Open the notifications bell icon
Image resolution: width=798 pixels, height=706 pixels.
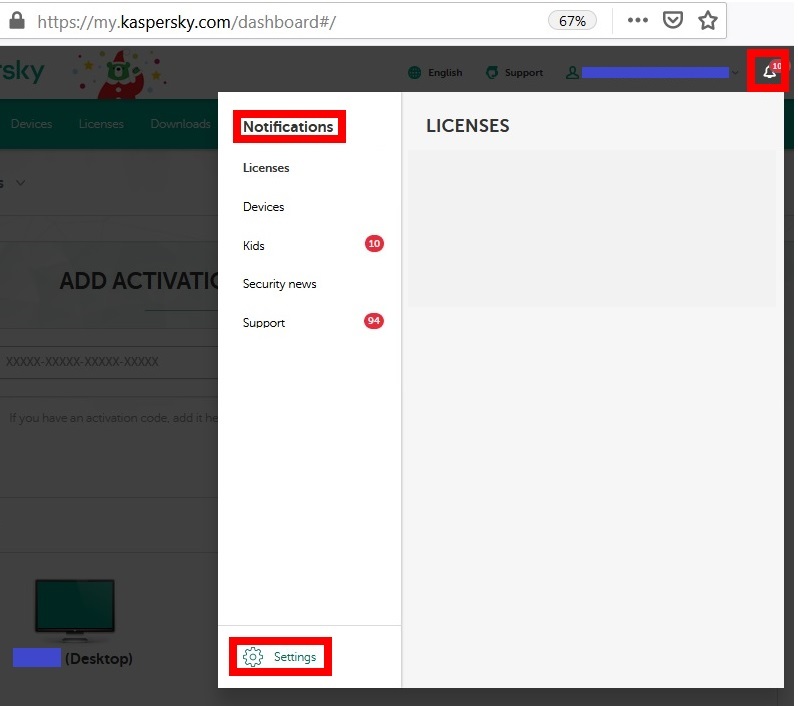tap(769, 72)
